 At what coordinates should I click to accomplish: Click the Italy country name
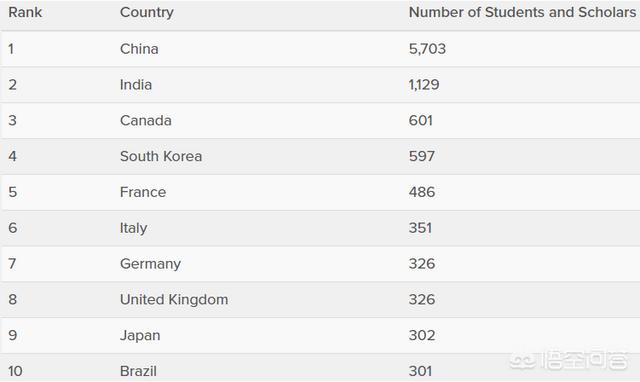tap(133, 228)
